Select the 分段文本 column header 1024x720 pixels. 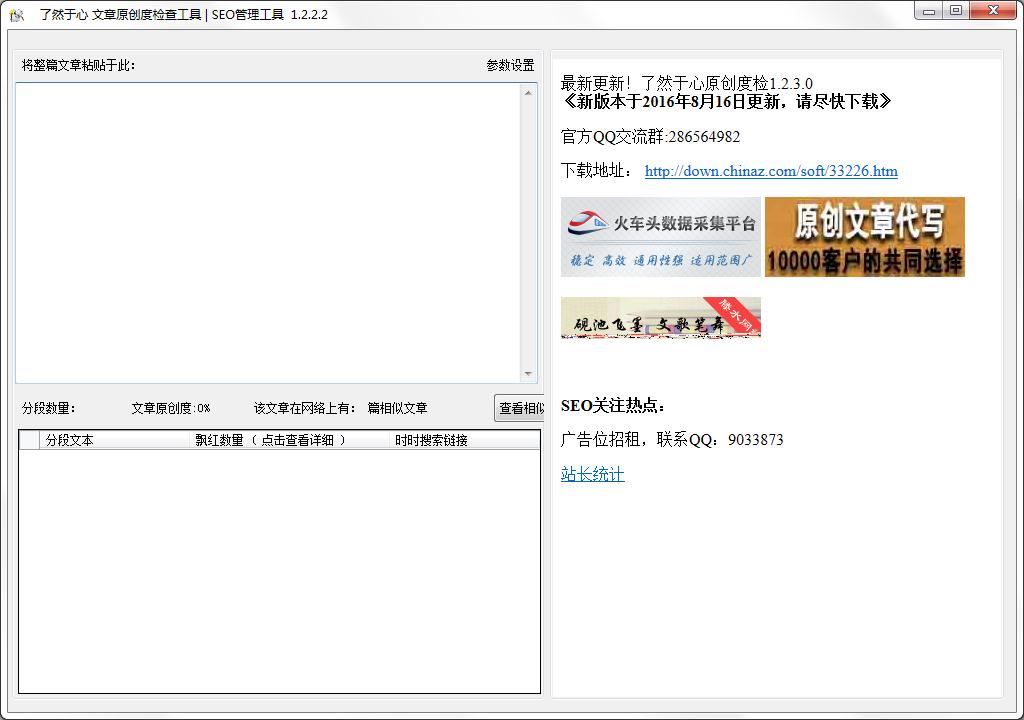click(x=115, y=440)
